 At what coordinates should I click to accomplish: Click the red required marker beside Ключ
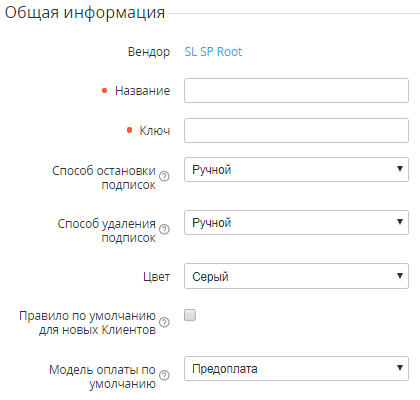130,130
